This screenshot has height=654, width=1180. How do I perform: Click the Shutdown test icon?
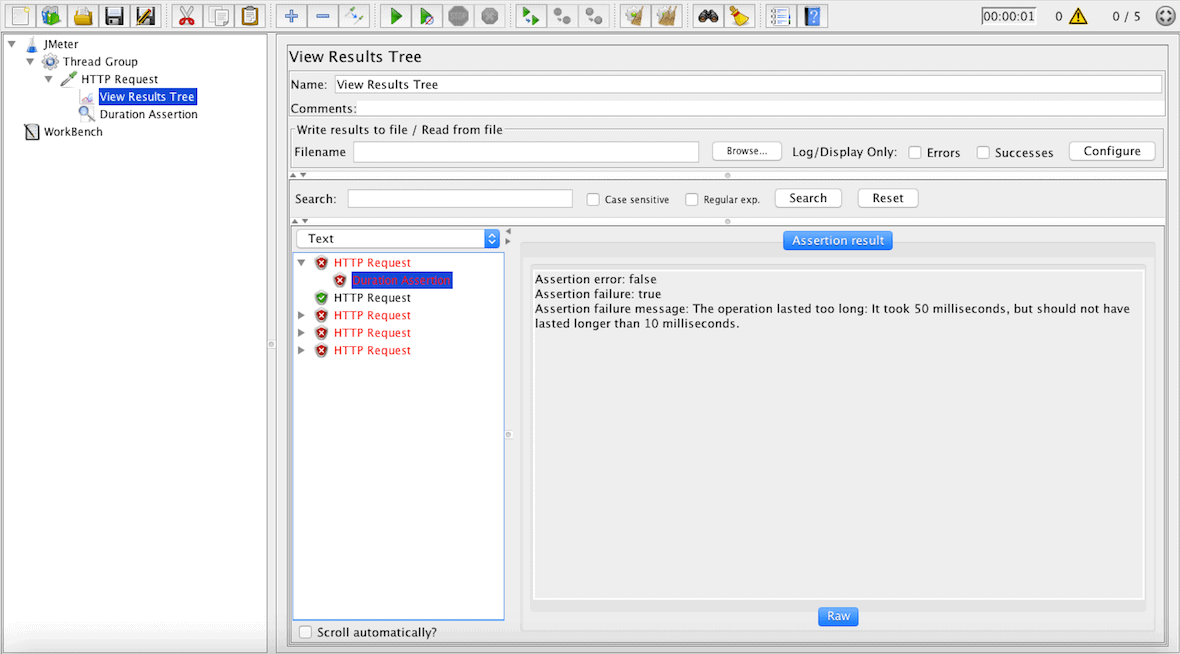[489, 16]
